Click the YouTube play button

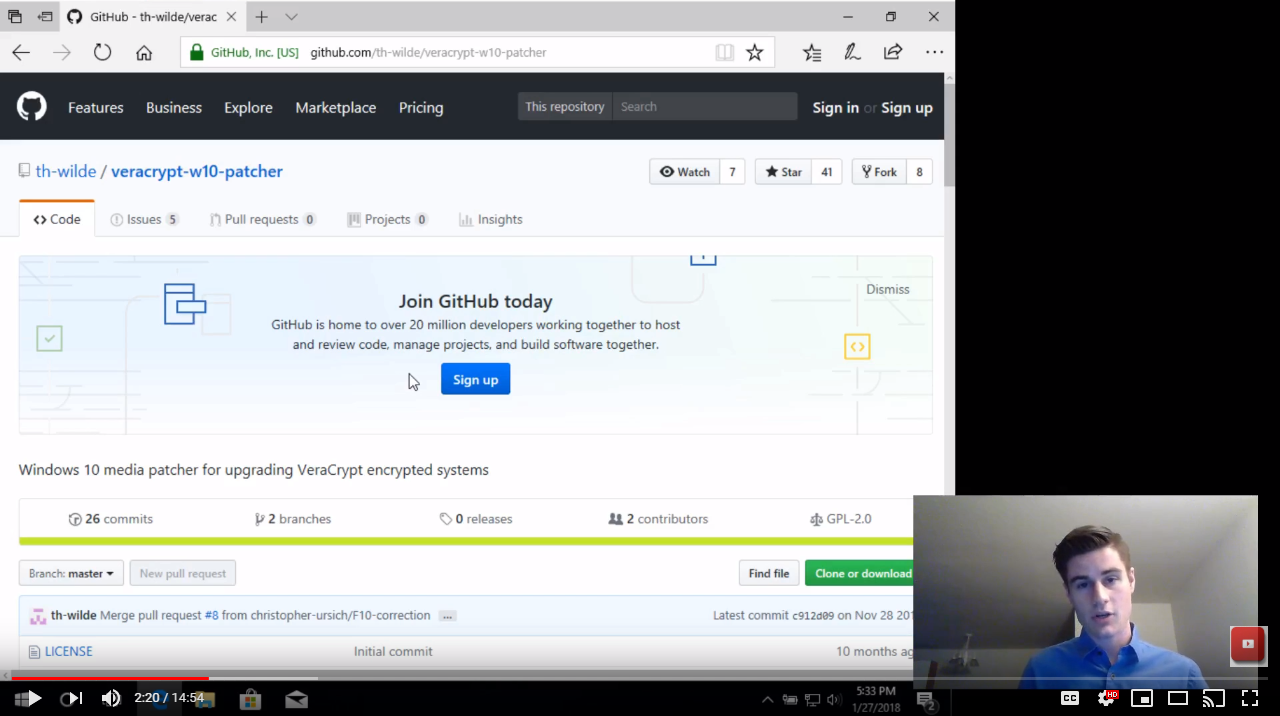pyautogui.click(x=32, y=698)
